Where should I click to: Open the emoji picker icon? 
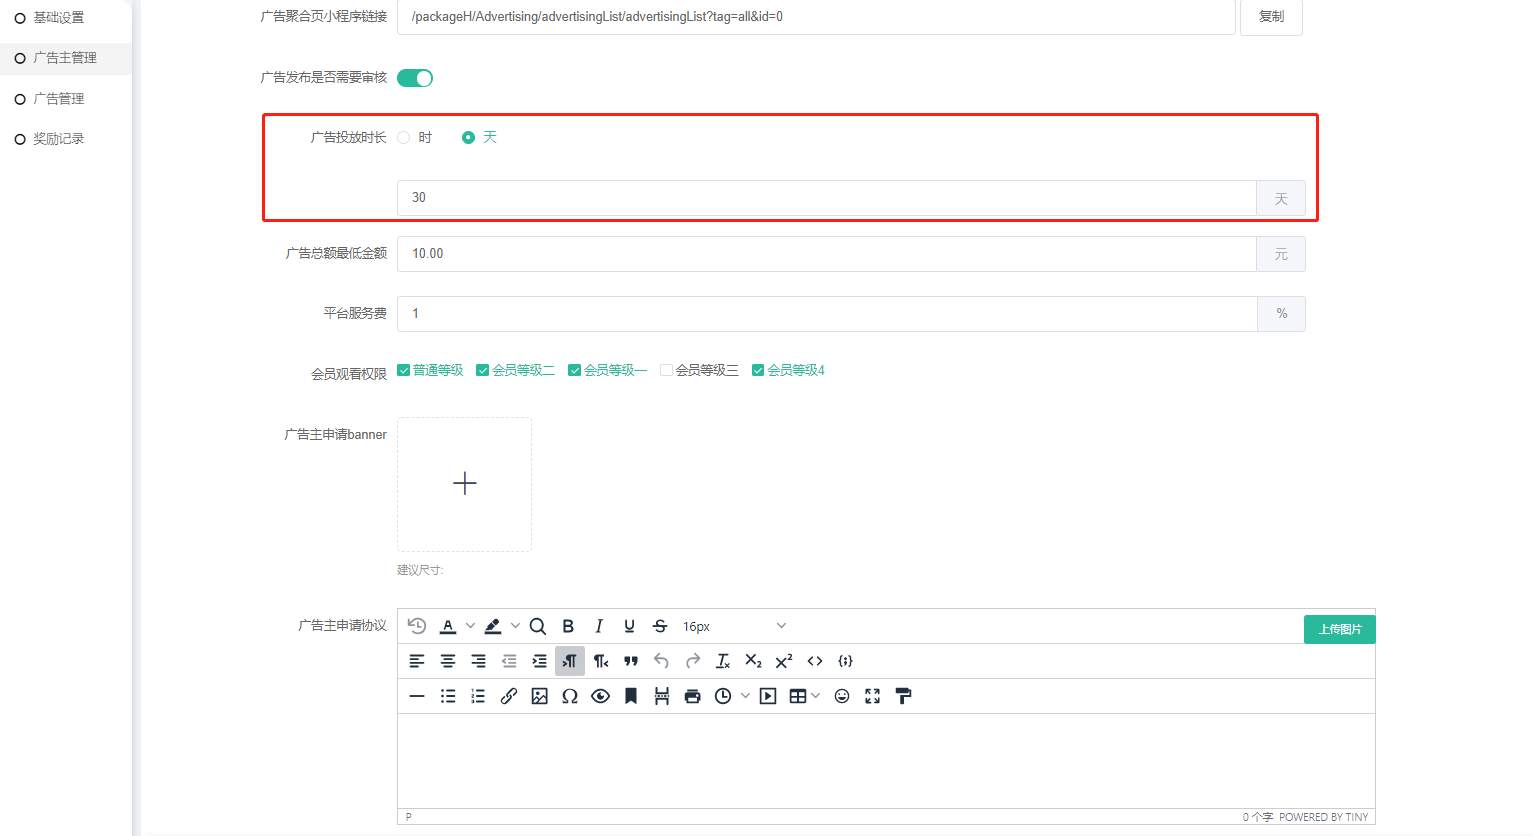(842, 696)
